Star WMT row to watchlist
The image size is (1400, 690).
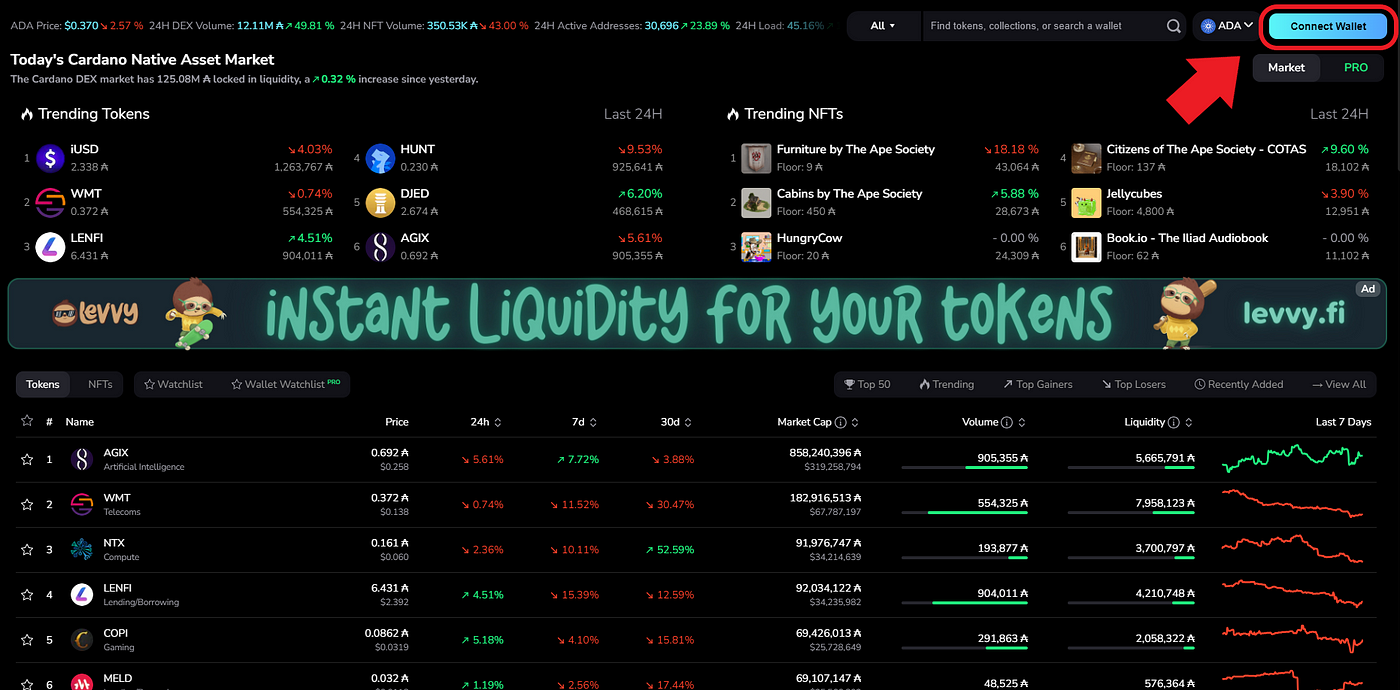[27, 505]
